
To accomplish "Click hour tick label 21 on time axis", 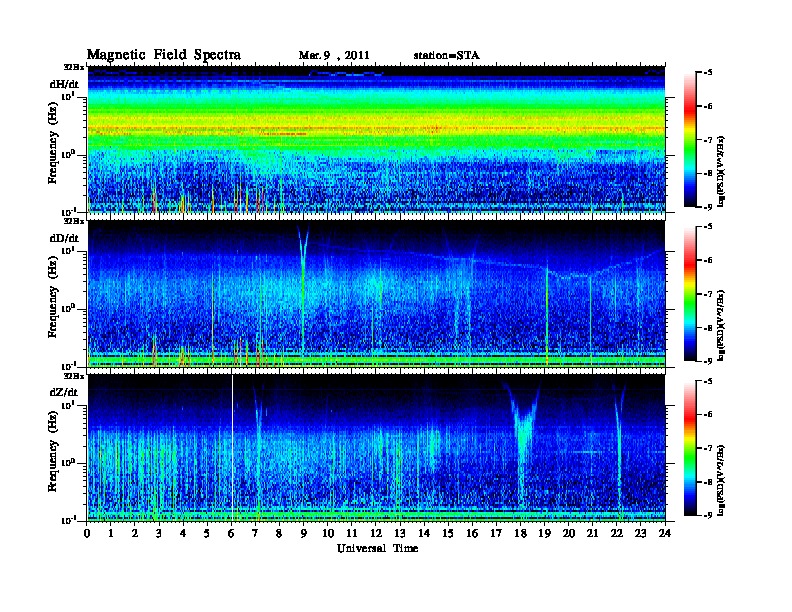I will coord(592,533).
